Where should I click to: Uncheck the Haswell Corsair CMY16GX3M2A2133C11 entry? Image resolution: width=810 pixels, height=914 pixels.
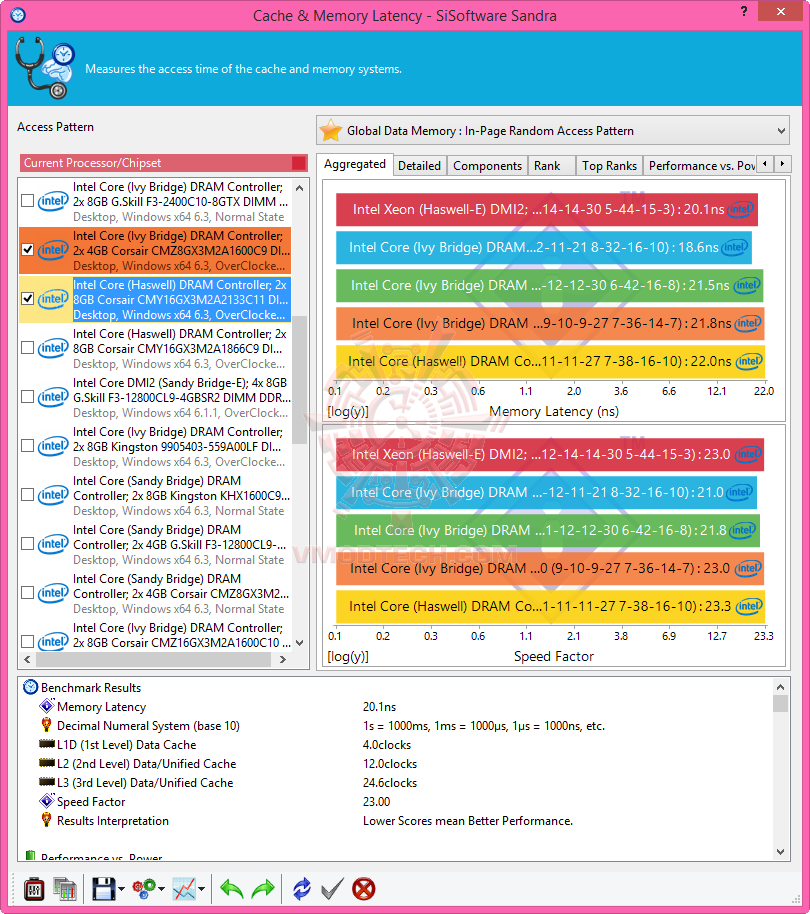pos(27,298)
